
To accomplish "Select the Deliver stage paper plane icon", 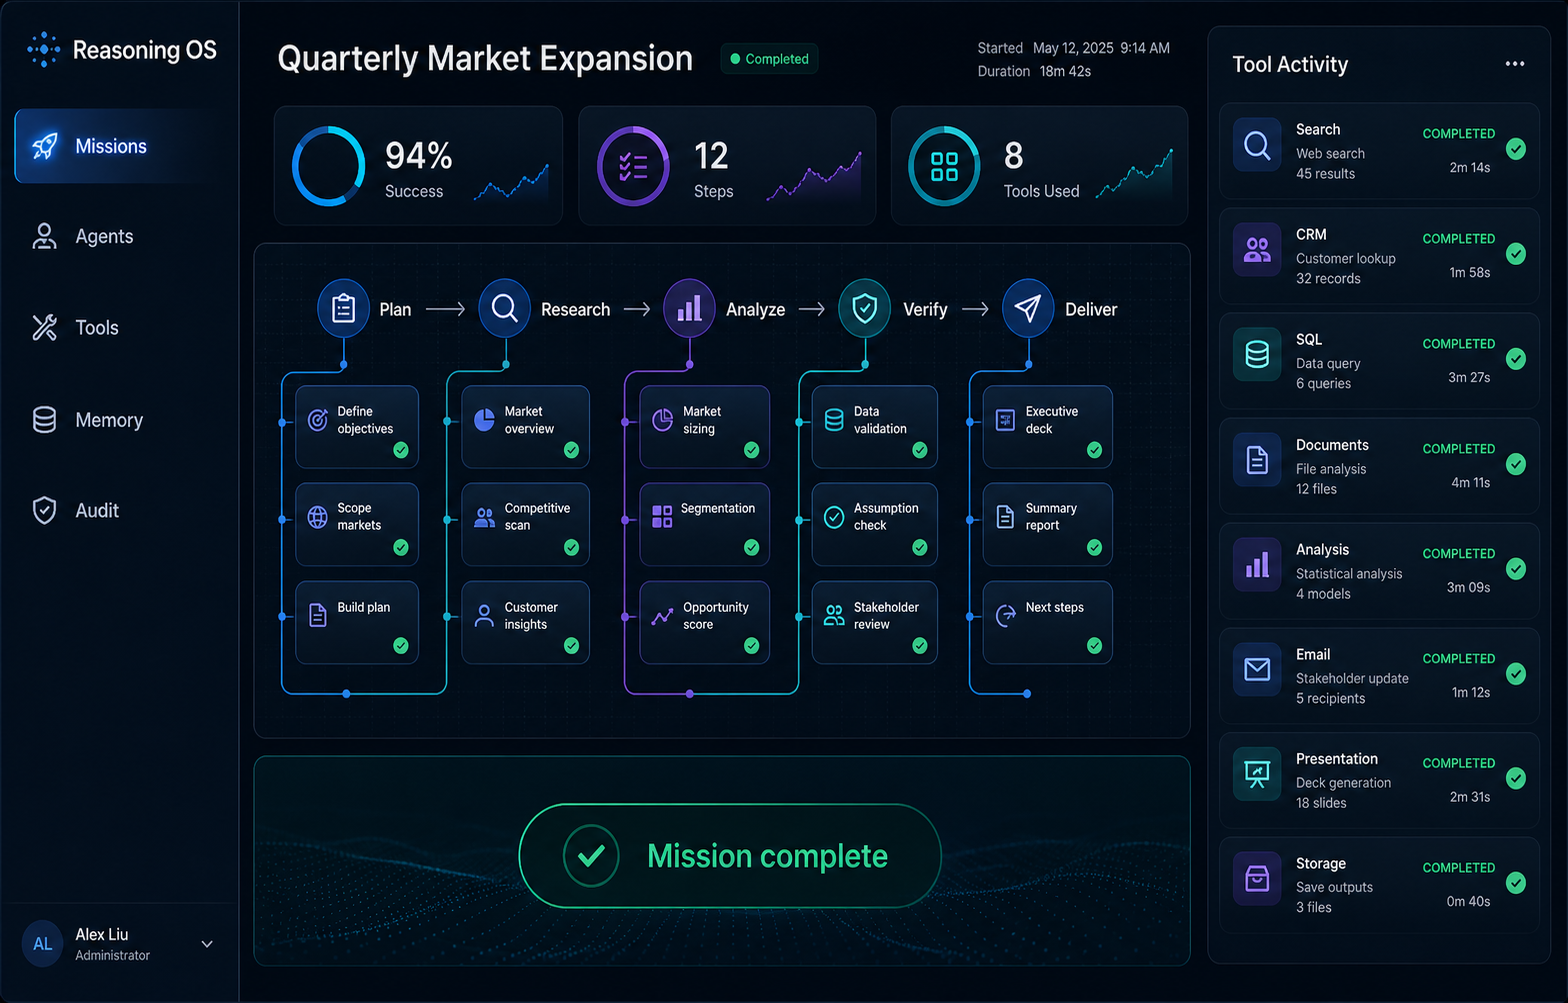I will coord(1028,308).
